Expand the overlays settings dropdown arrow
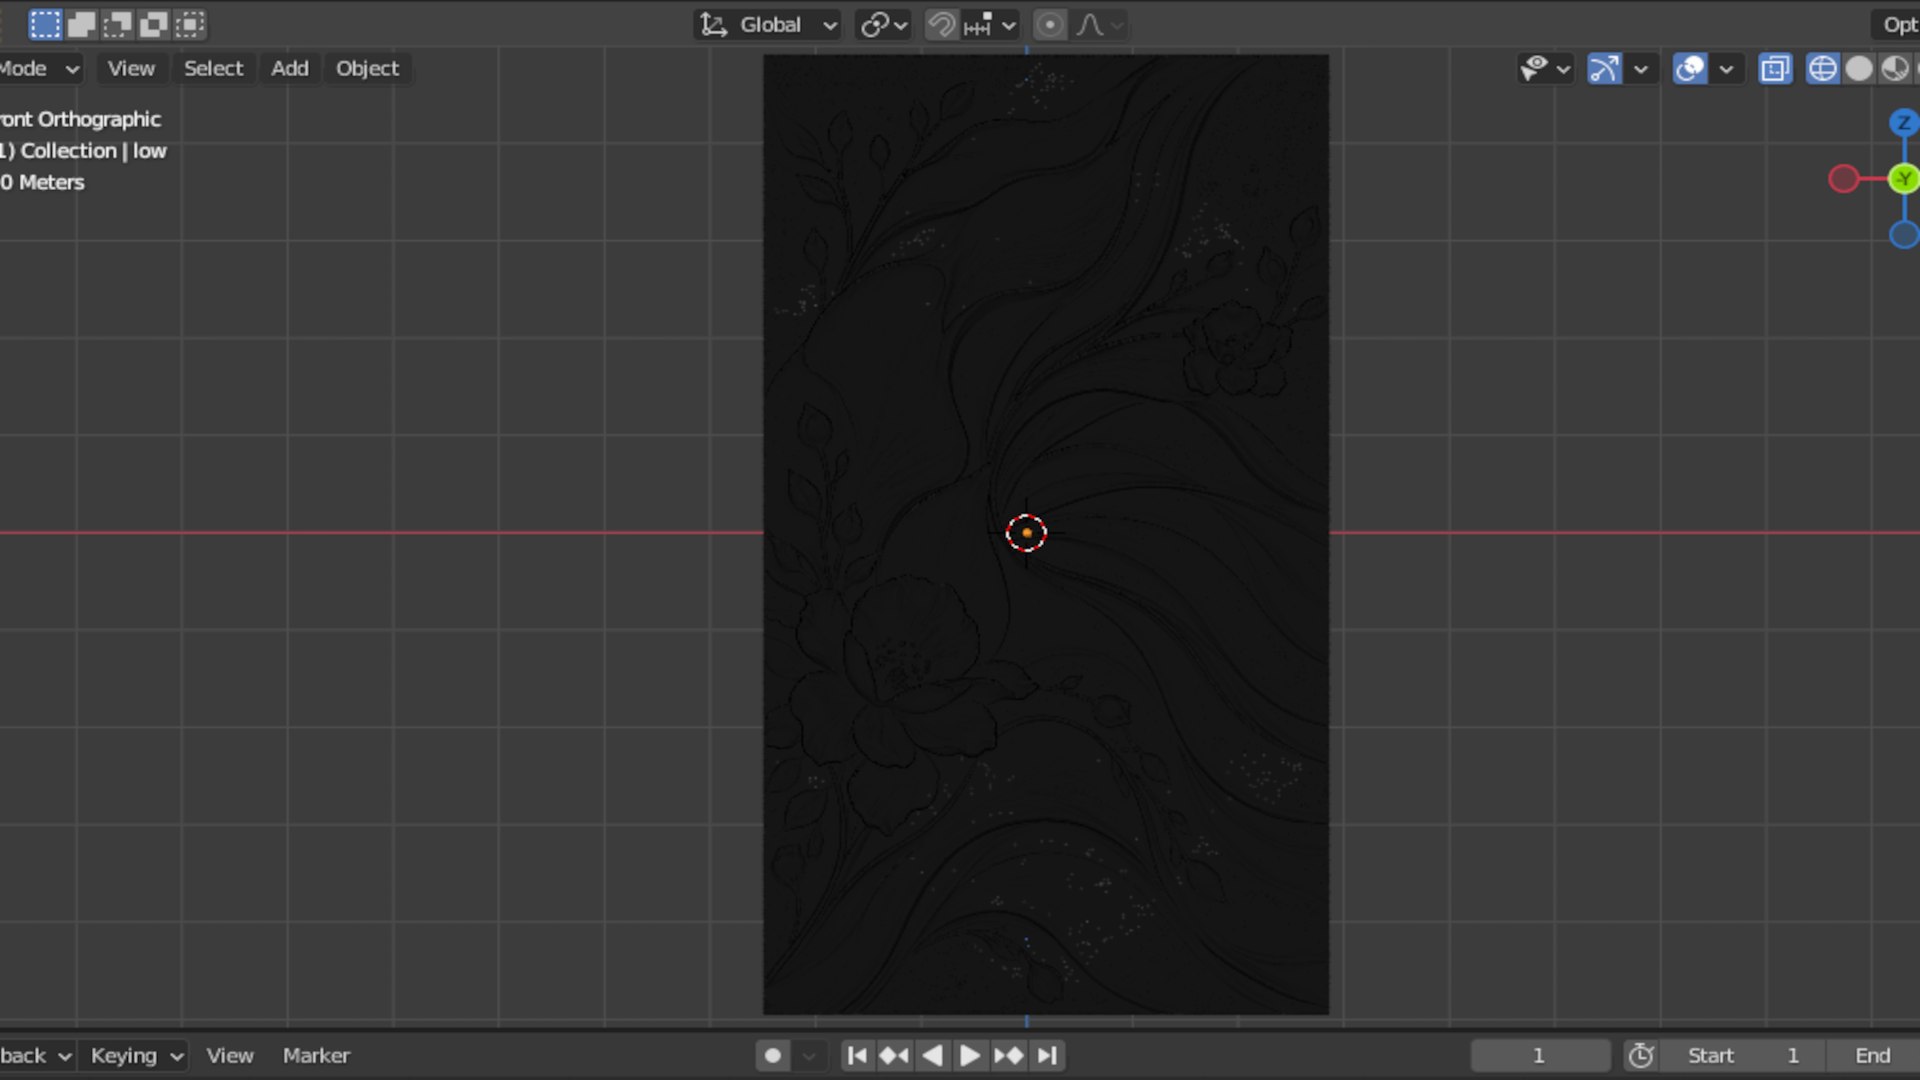Screen dimensions: 1920x1080 click(x=1726, y=69)
